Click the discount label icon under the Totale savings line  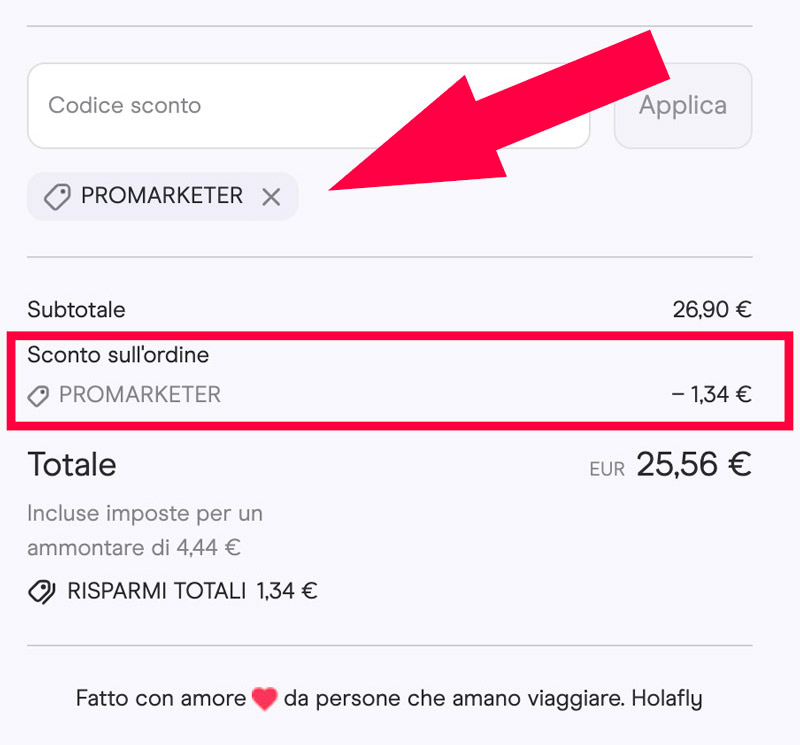[40, 591]
